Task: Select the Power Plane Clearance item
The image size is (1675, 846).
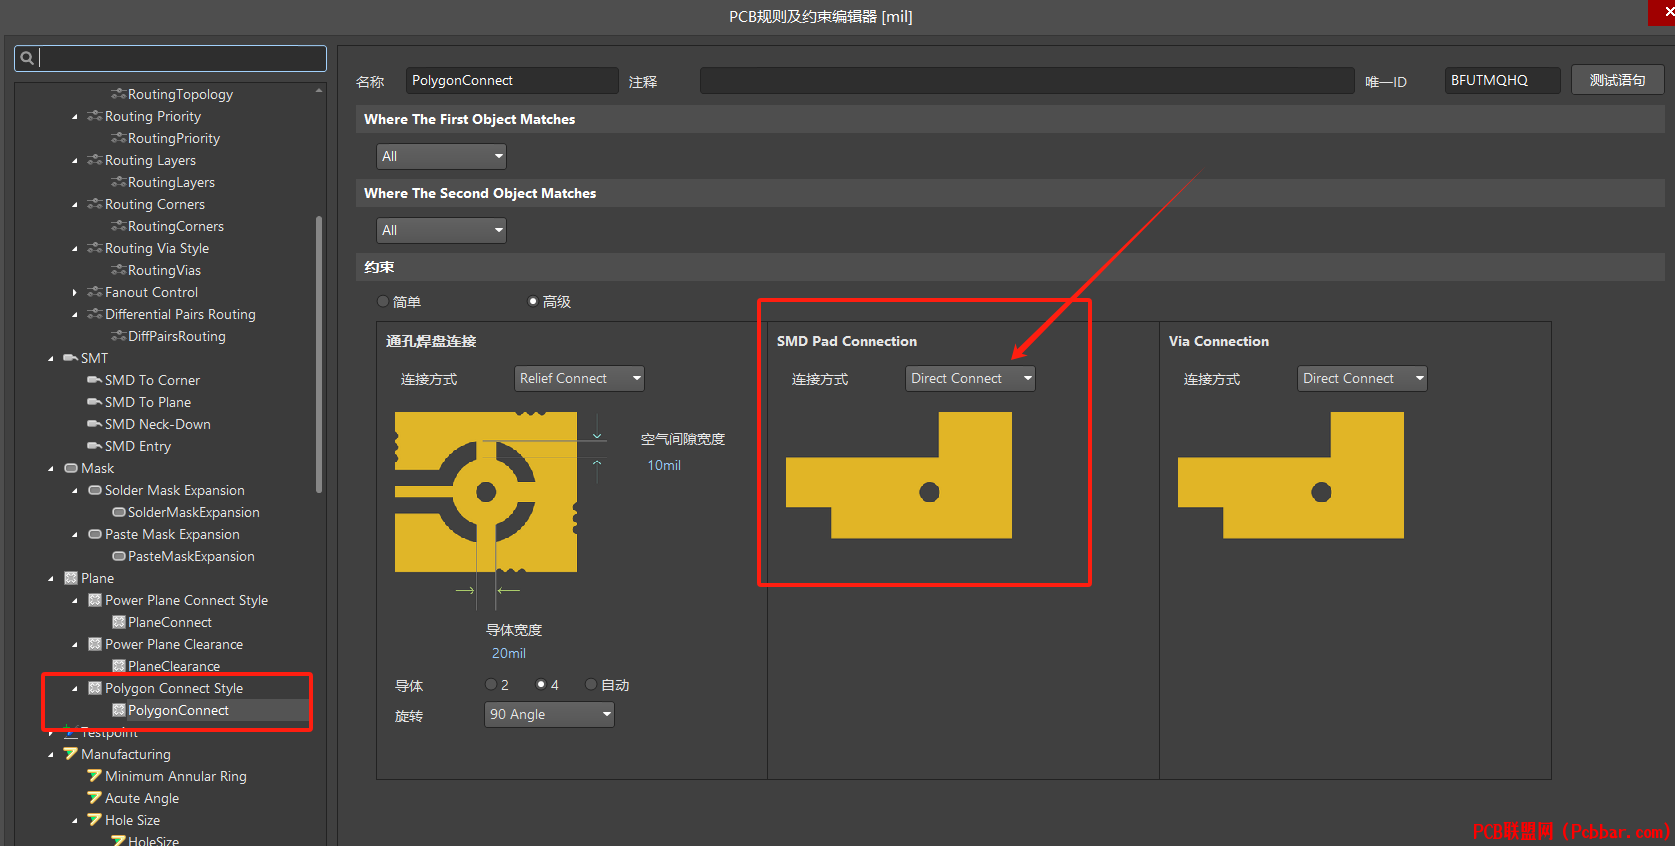Action: tap(174, 644)
